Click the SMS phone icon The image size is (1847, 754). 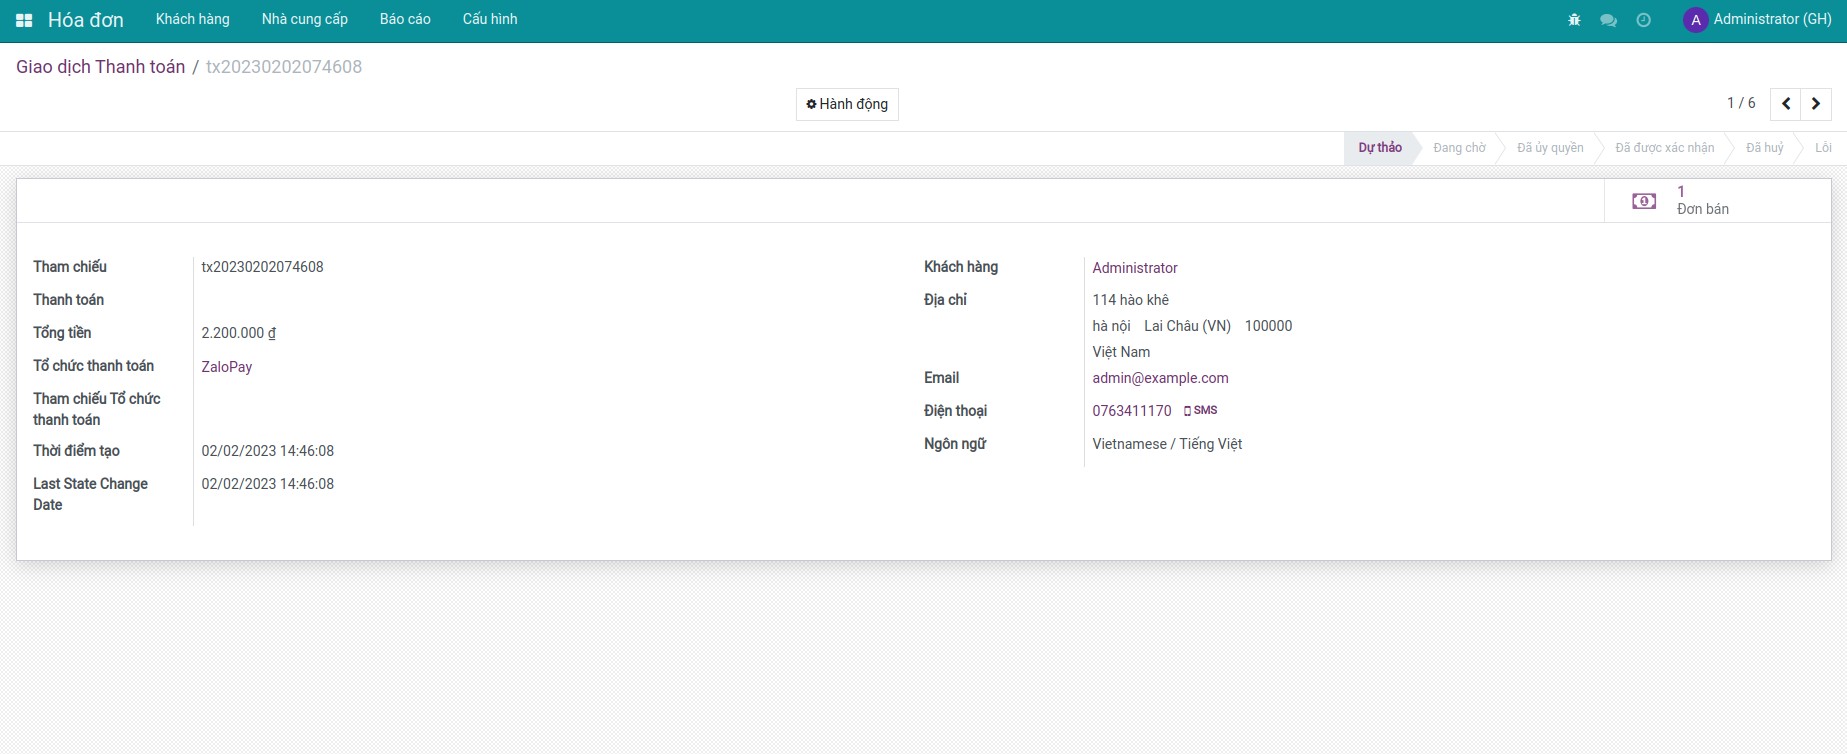1188,411
